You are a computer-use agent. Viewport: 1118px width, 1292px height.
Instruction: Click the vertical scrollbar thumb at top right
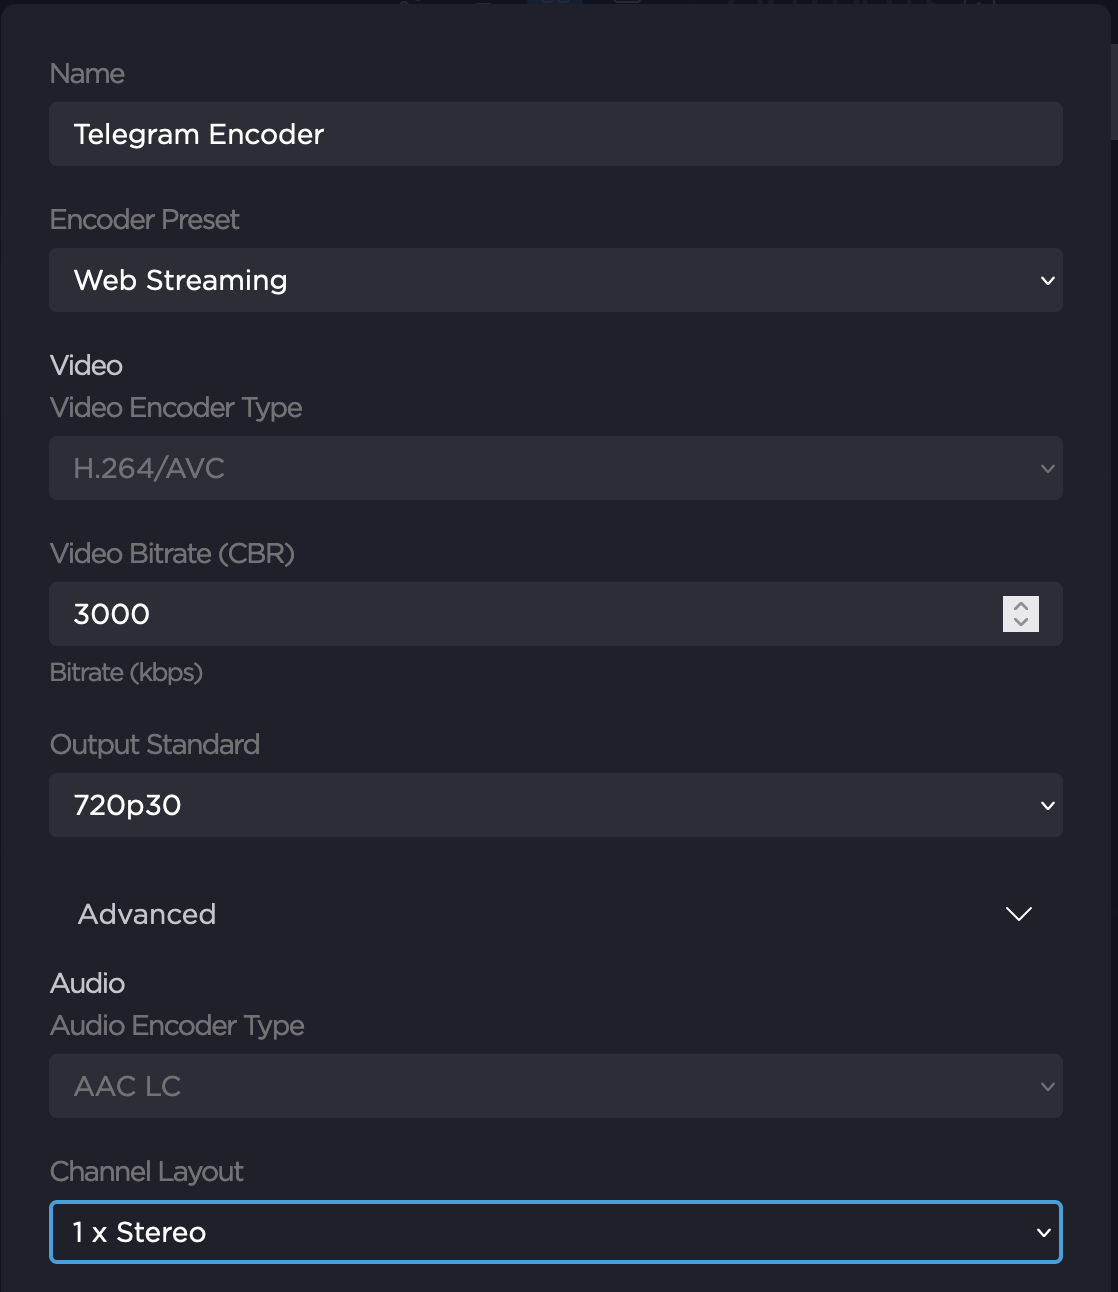coord(1113,90)
